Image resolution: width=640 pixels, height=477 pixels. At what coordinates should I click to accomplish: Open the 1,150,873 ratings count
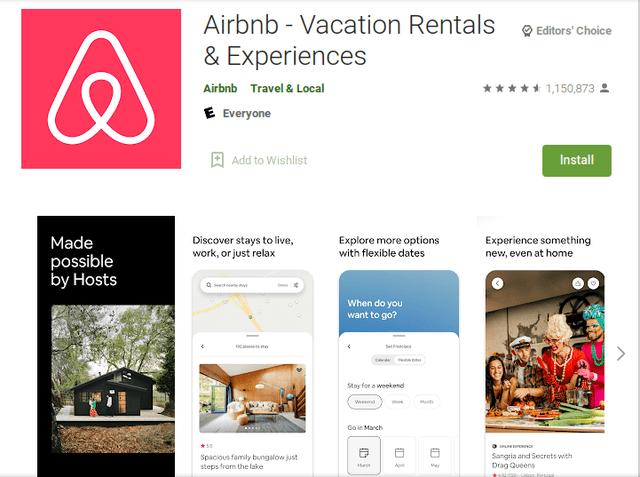pos(570,89)
